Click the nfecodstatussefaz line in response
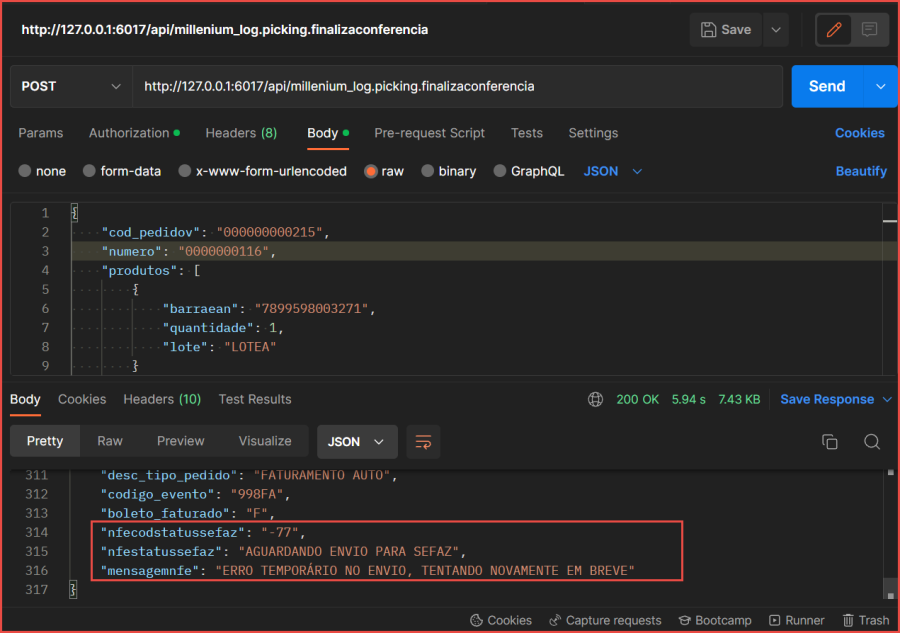The image size is (900, 633). pos(203,533)
